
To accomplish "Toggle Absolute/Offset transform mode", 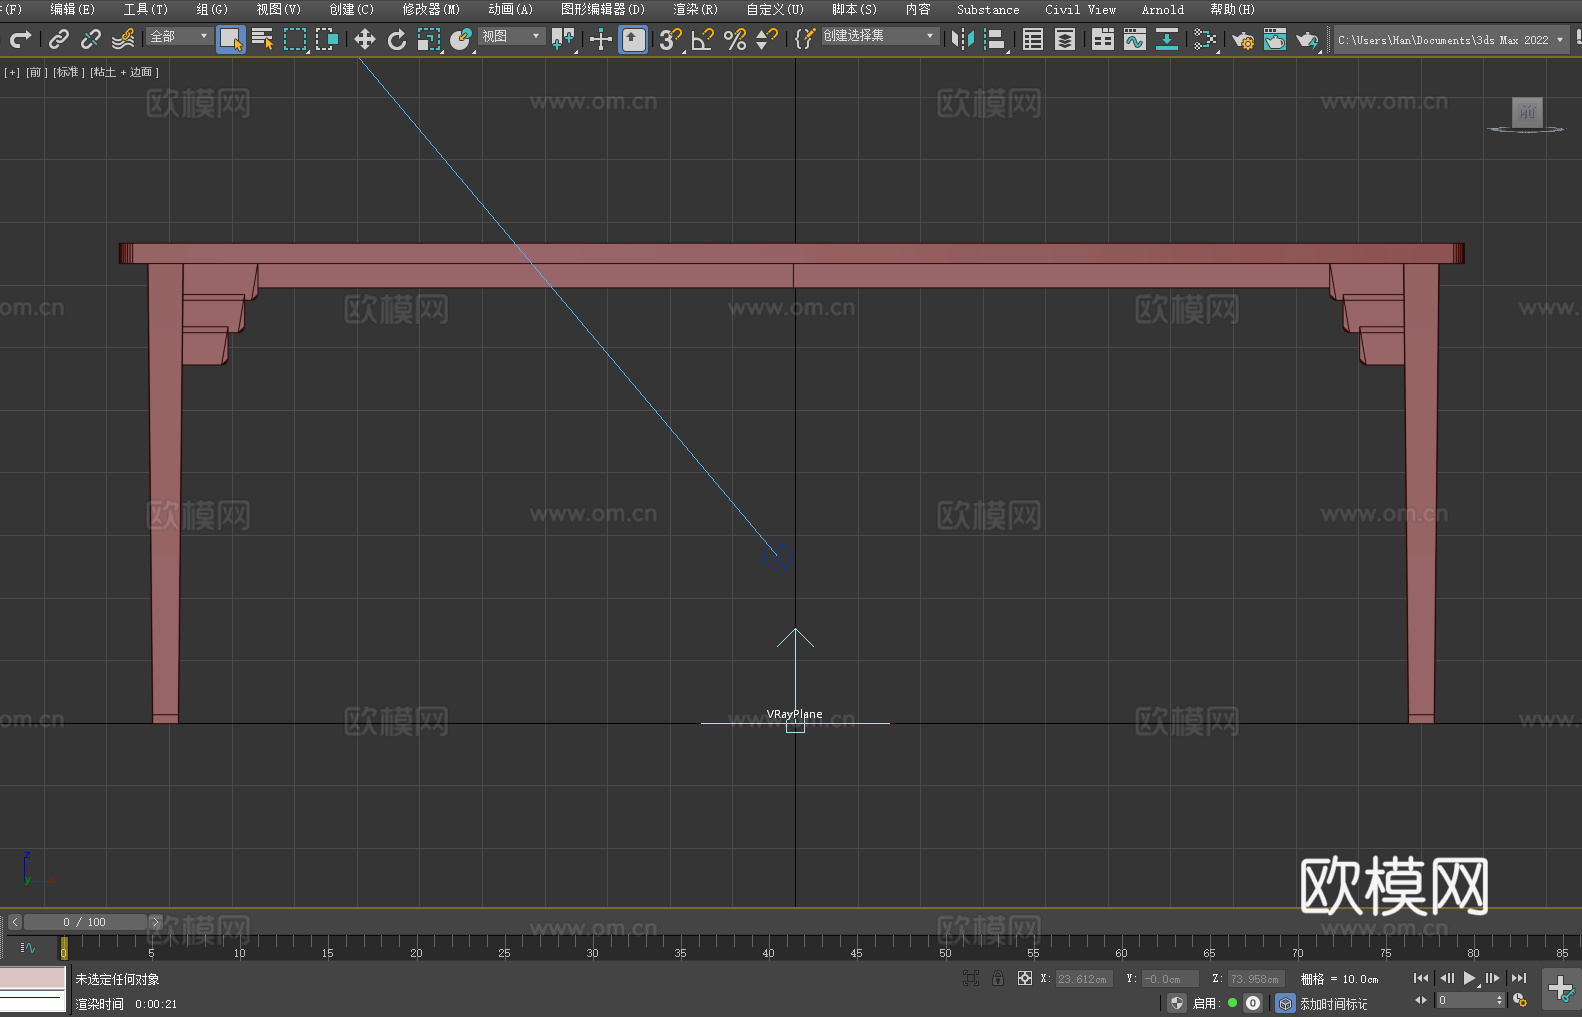I will click(x=1025, y=978).
